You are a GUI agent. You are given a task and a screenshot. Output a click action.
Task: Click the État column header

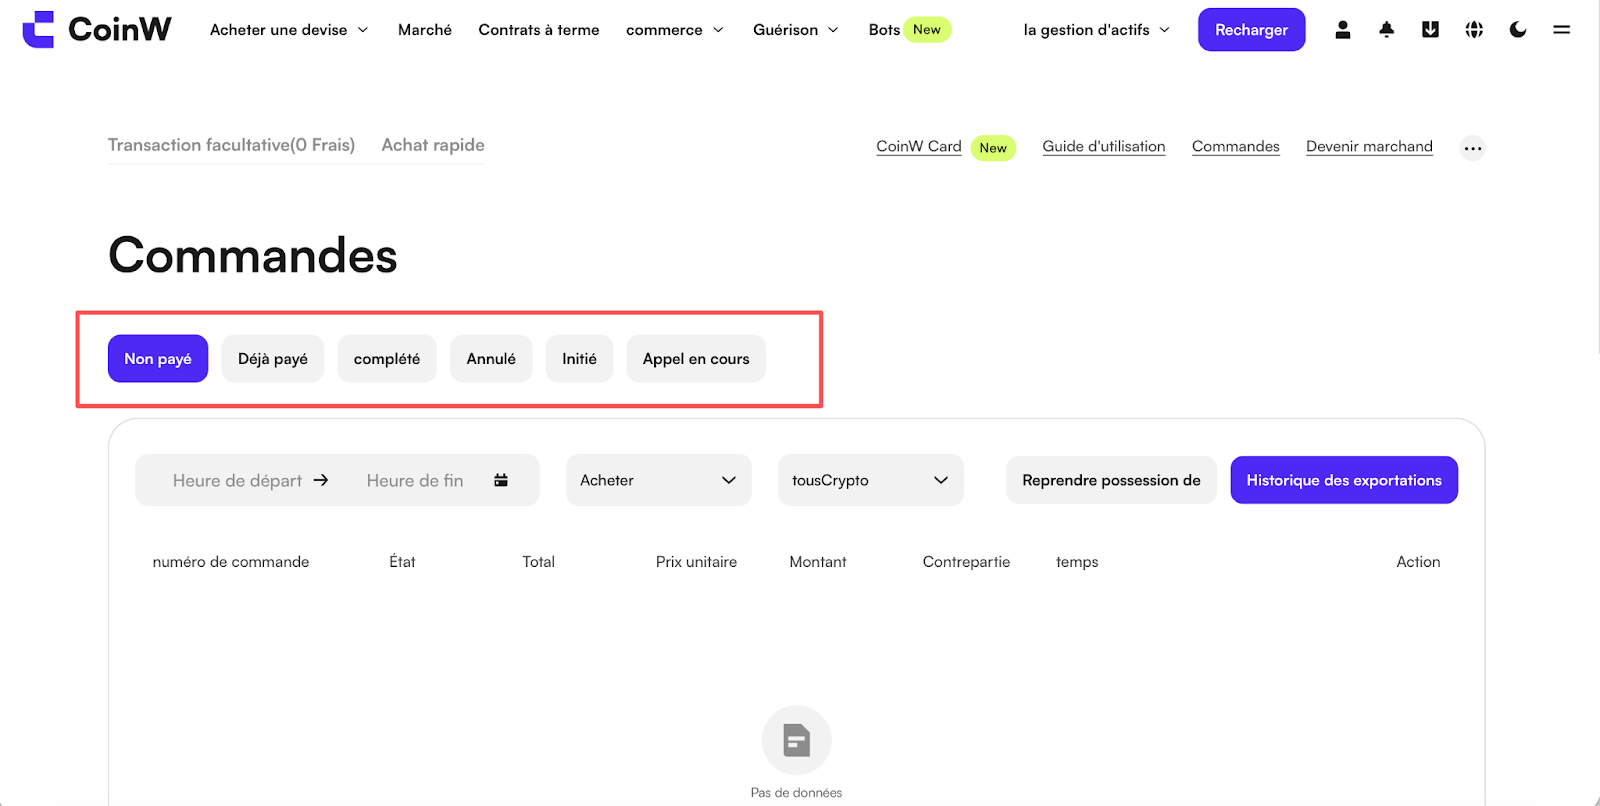pyautogui.click(x=402, y=562)
